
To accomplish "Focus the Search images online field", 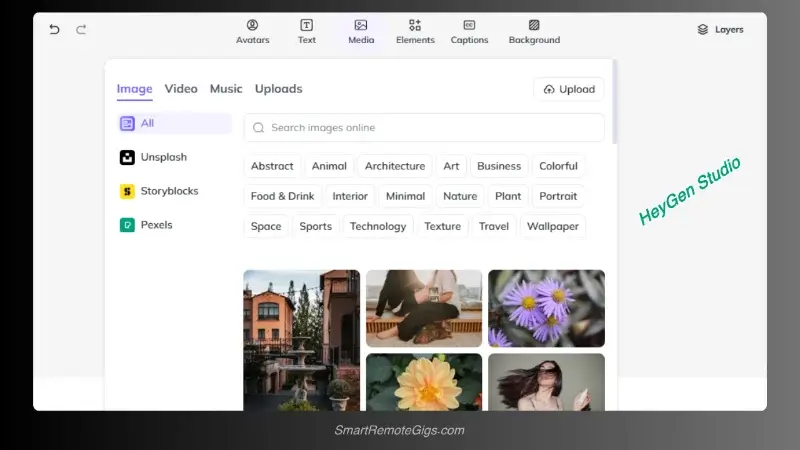I will (x=424, y=128).
